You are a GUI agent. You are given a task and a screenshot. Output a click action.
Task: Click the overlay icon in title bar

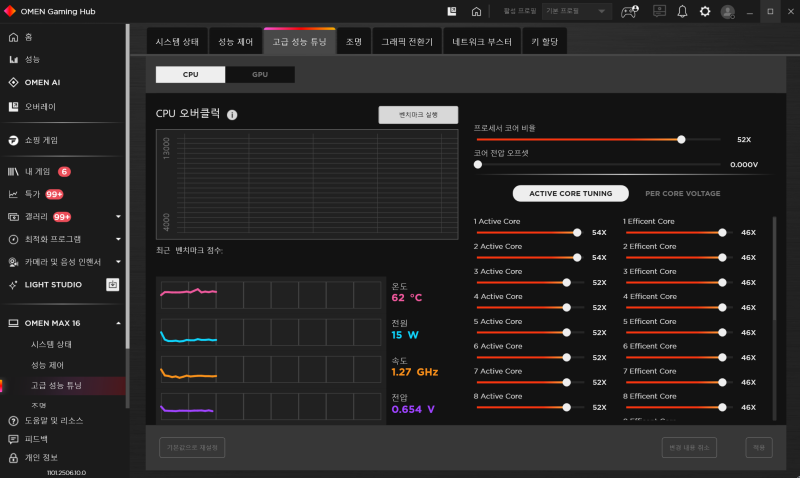coord(452,11)
